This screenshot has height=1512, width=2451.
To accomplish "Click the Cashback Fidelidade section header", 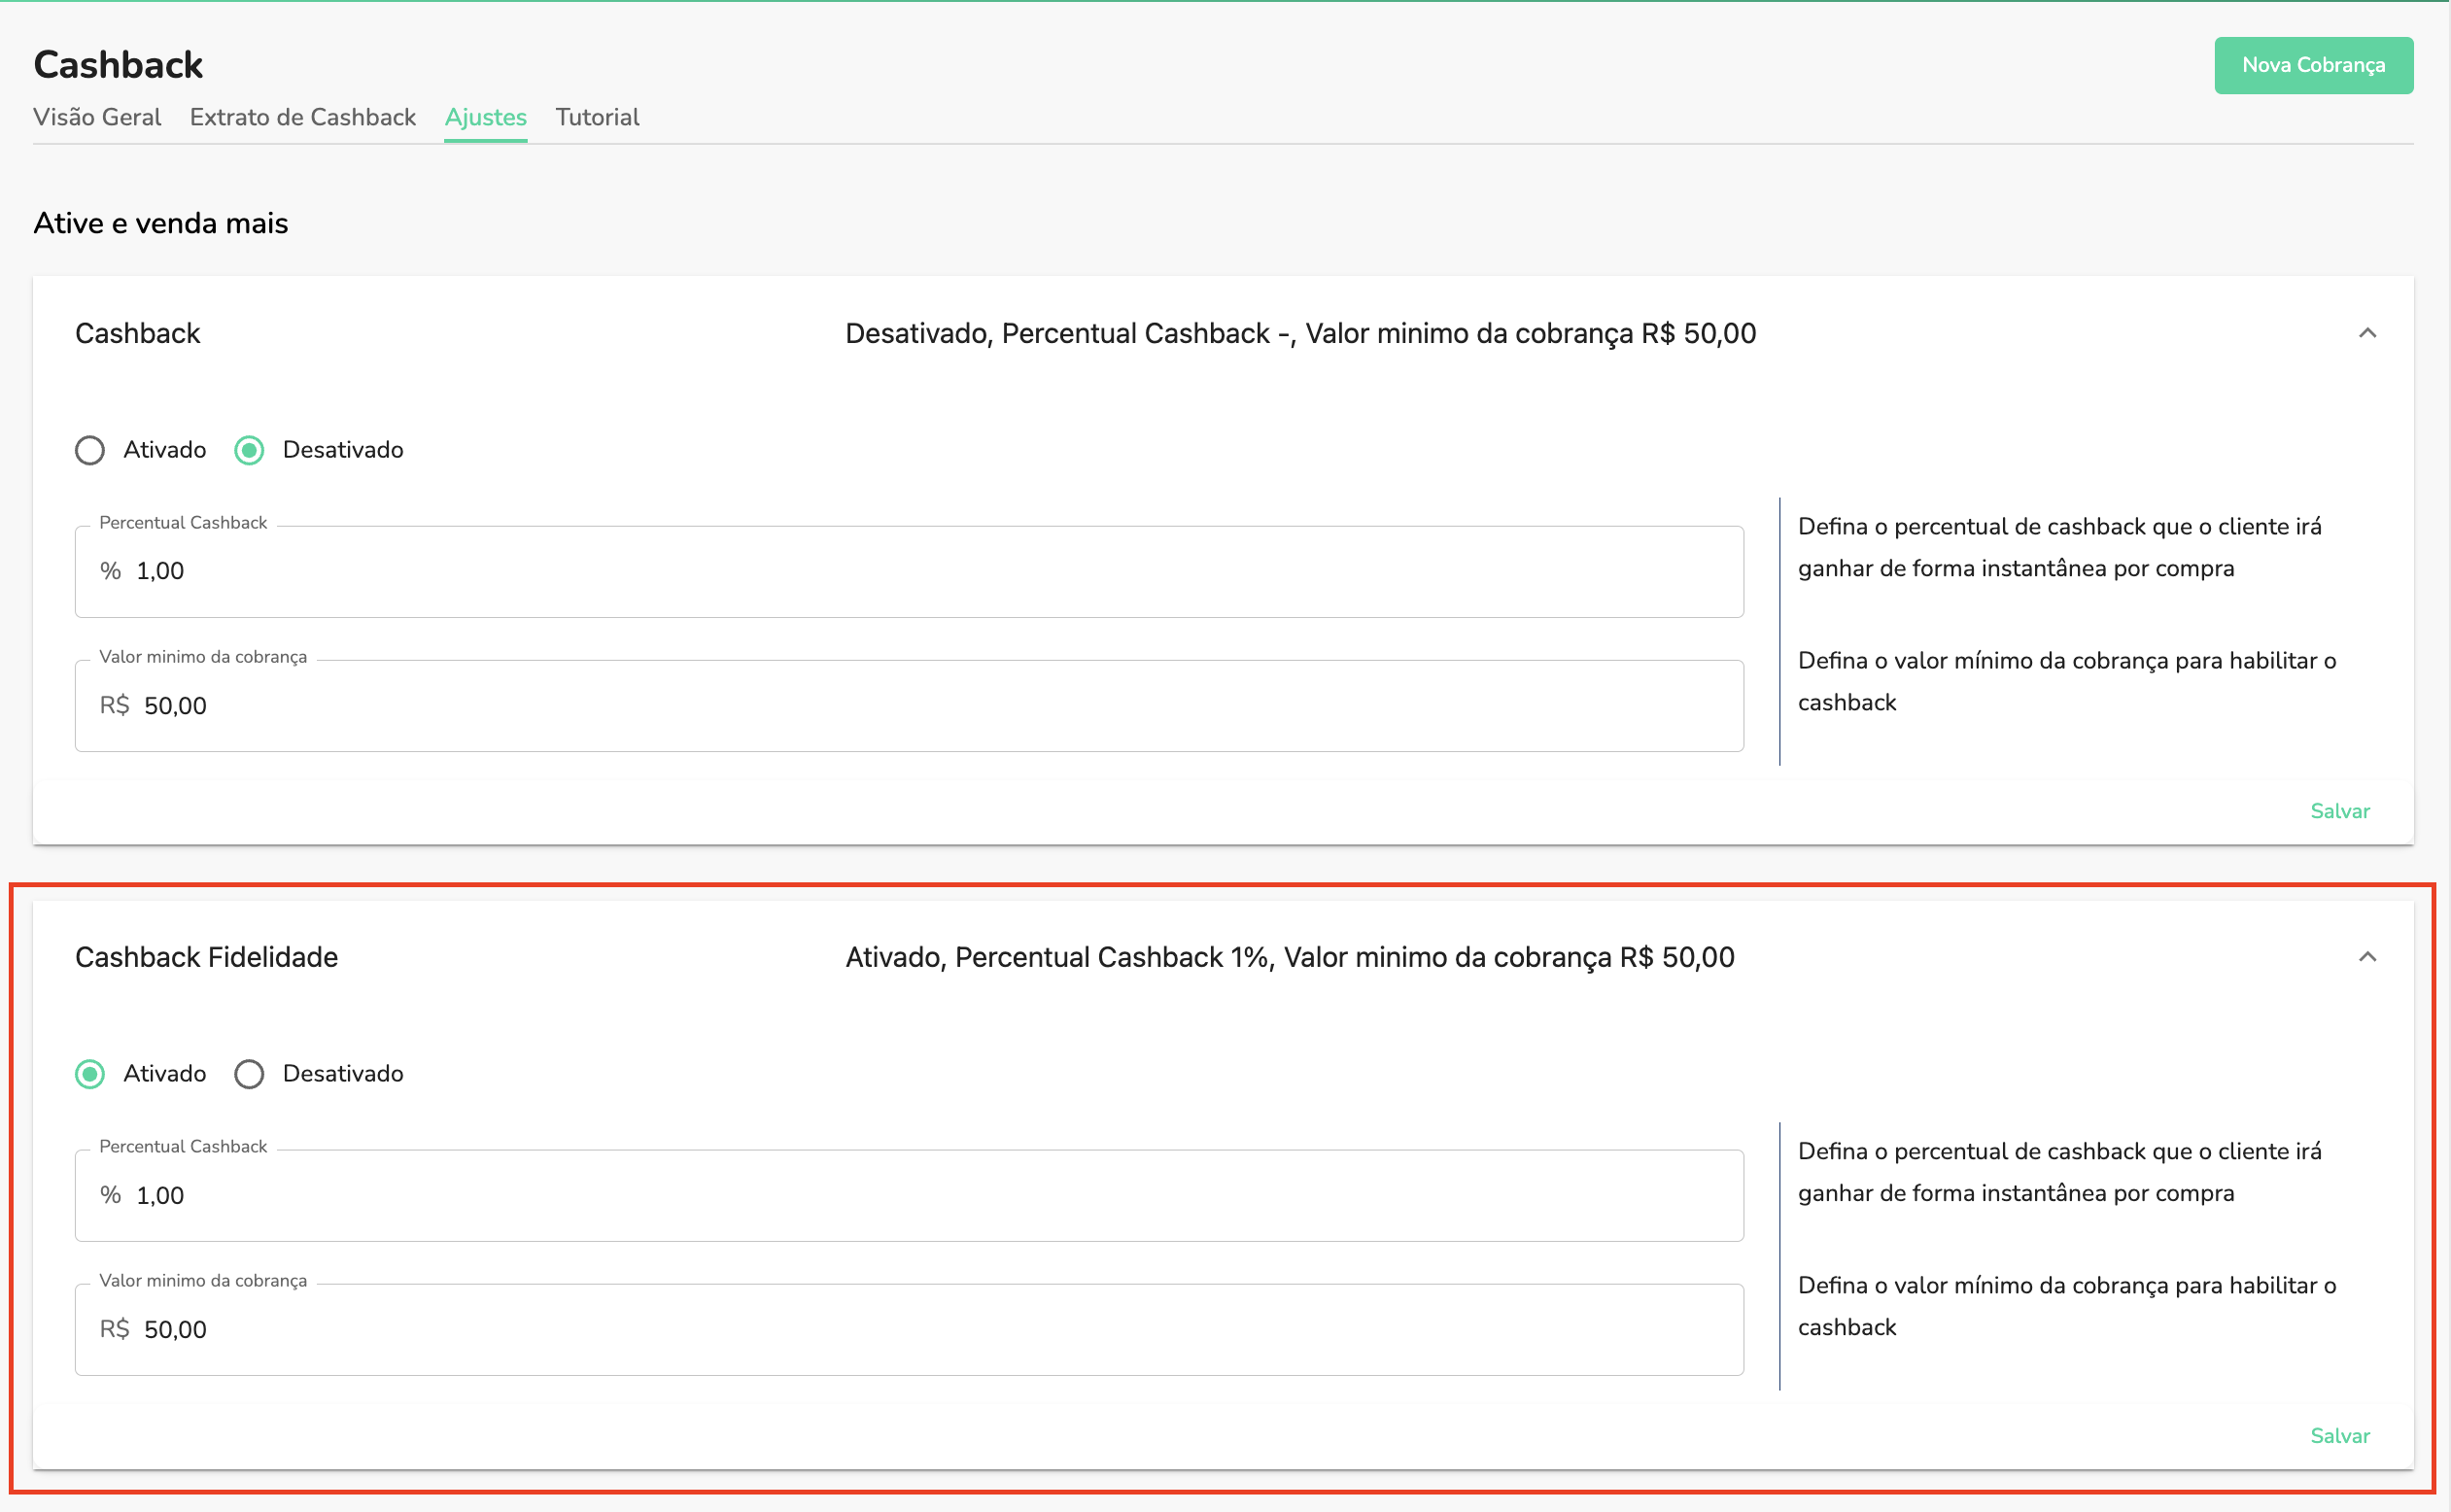I will coord(206,957).
